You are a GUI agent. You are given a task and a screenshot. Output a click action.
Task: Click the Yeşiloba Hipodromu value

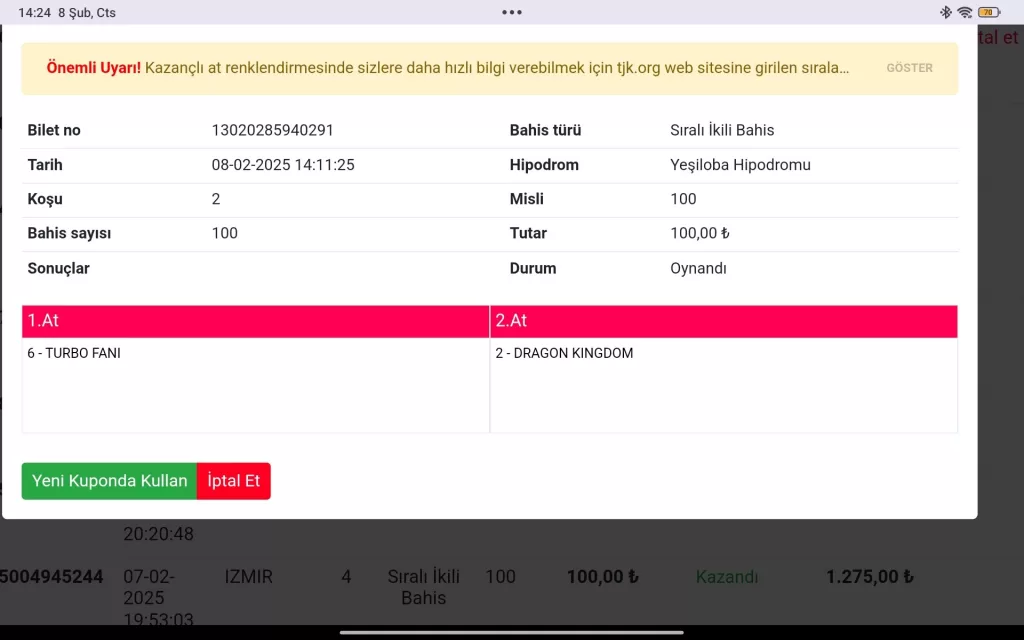[740, 165]
